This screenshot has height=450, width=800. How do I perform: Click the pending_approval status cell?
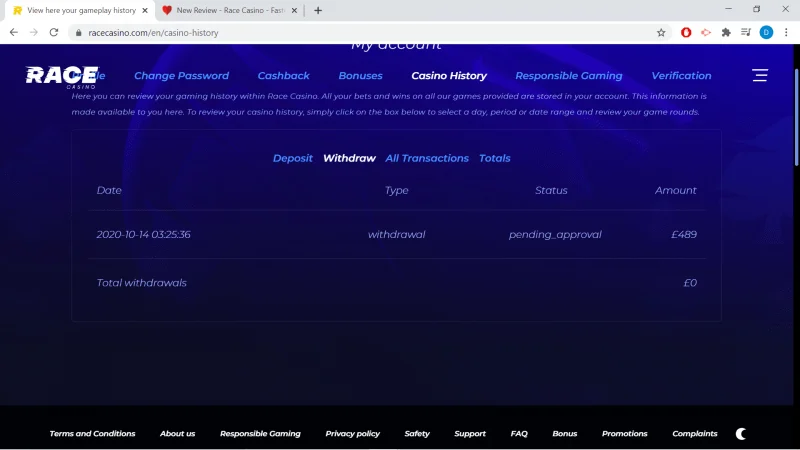(555, 235)
